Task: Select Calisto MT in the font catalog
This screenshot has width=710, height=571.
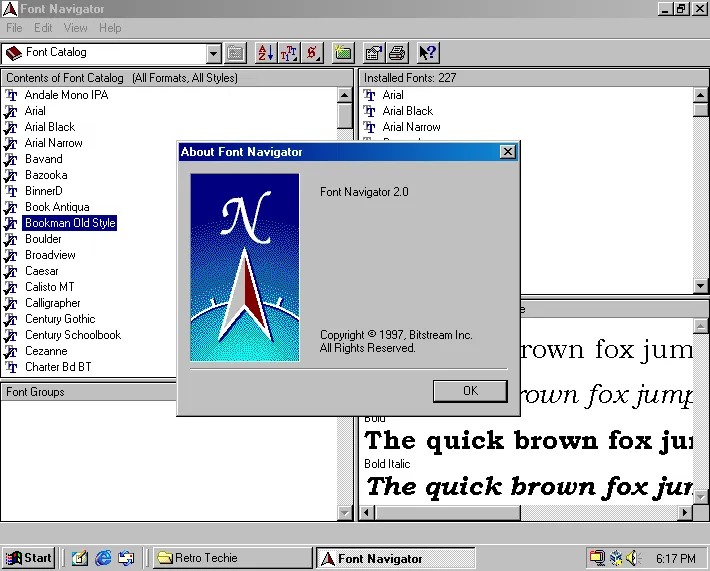Action: coord(50,287)
